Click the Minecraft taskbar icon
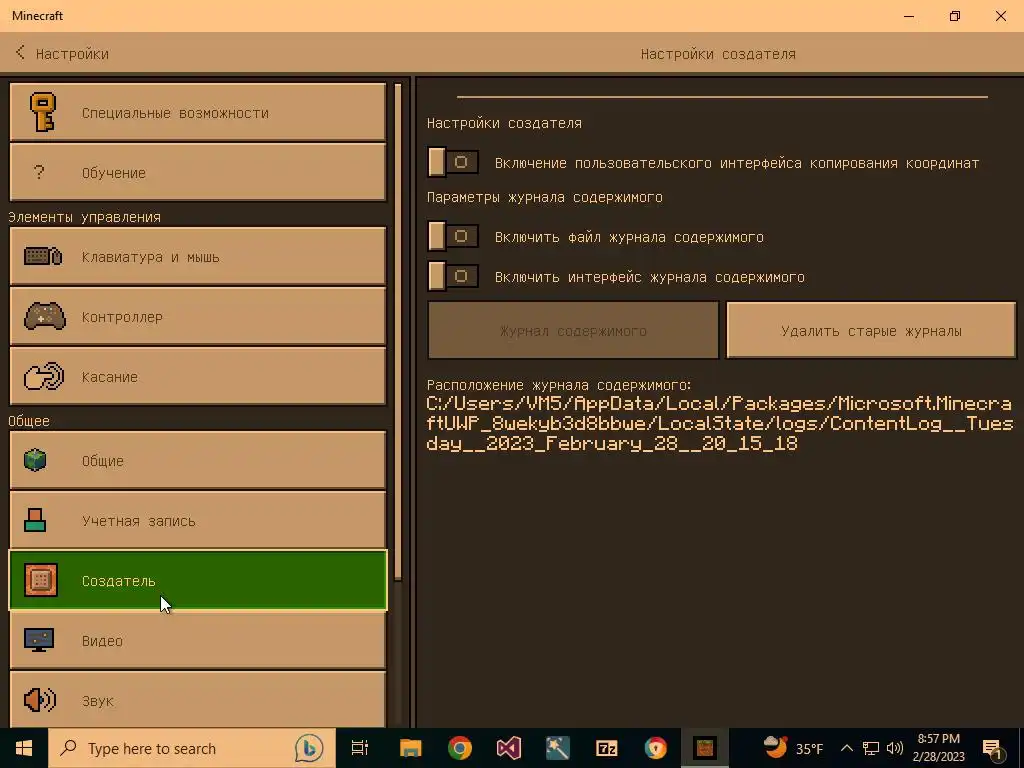Image resolution: width=1024 pixels, height=768 pixels. [705, 748]
